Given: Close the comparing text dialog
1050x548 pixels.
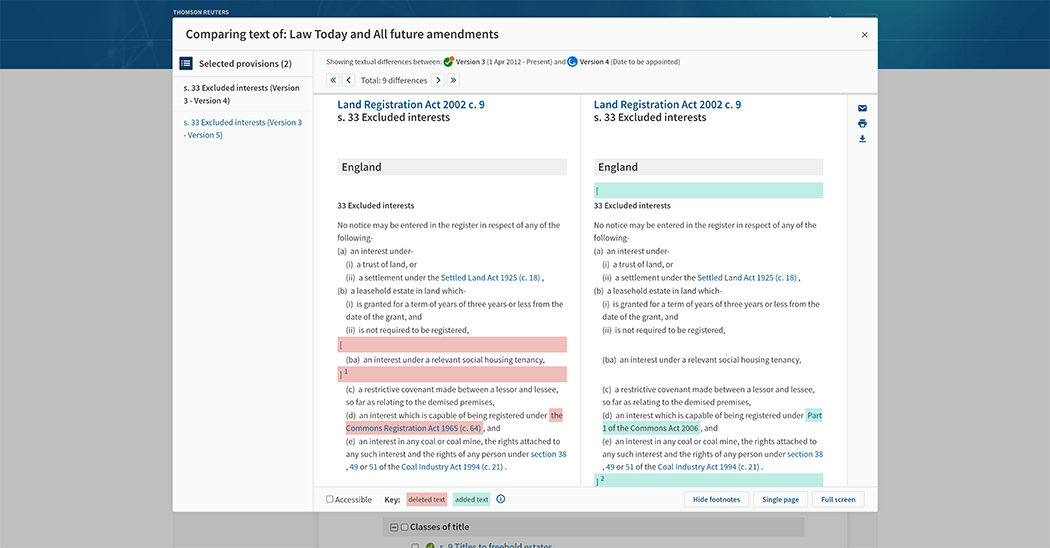Looking at the screenshot, I should coord(865,35).
